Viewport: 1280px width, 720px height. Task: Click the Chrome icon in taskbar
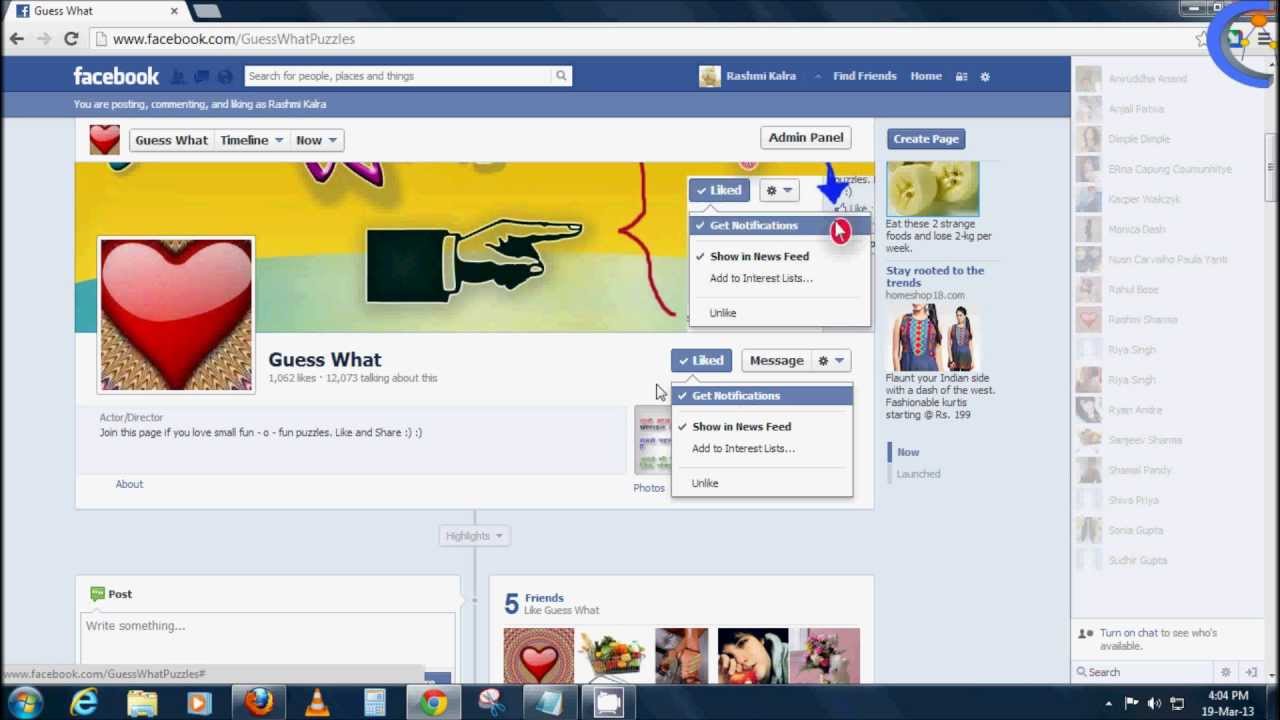click(433, 703)
